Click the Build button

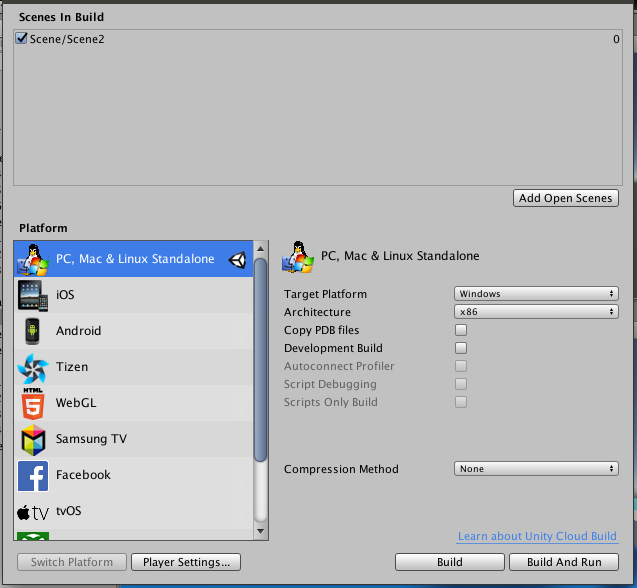point(450,562)
